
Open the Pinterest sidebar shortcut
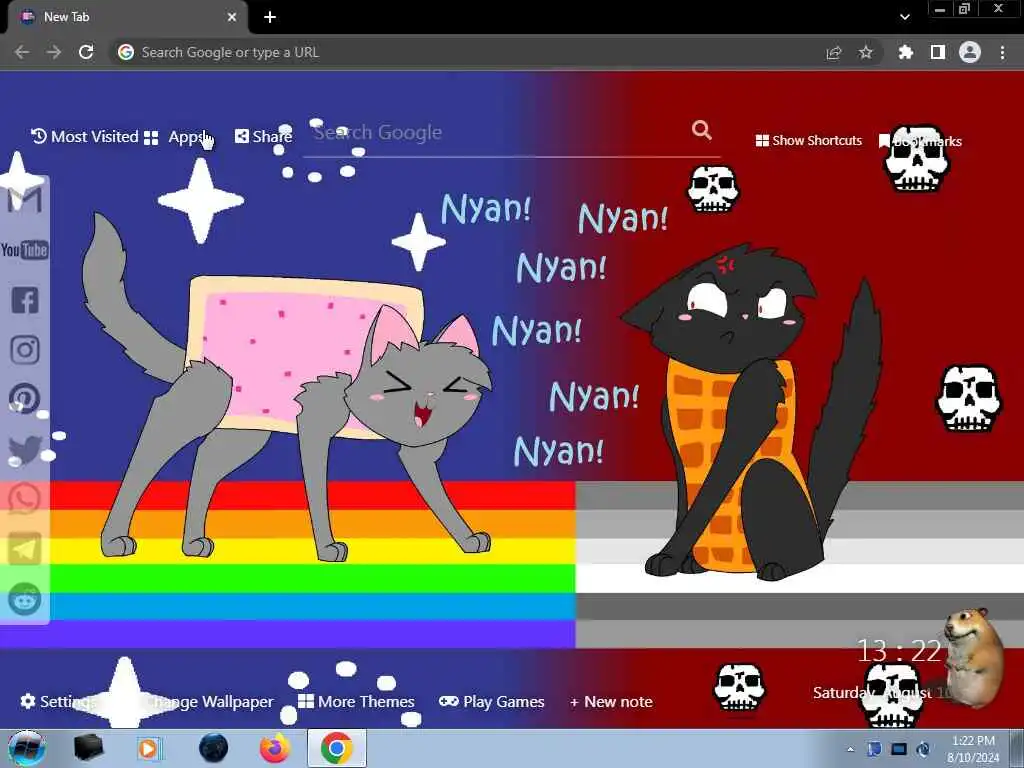point(25,398)
